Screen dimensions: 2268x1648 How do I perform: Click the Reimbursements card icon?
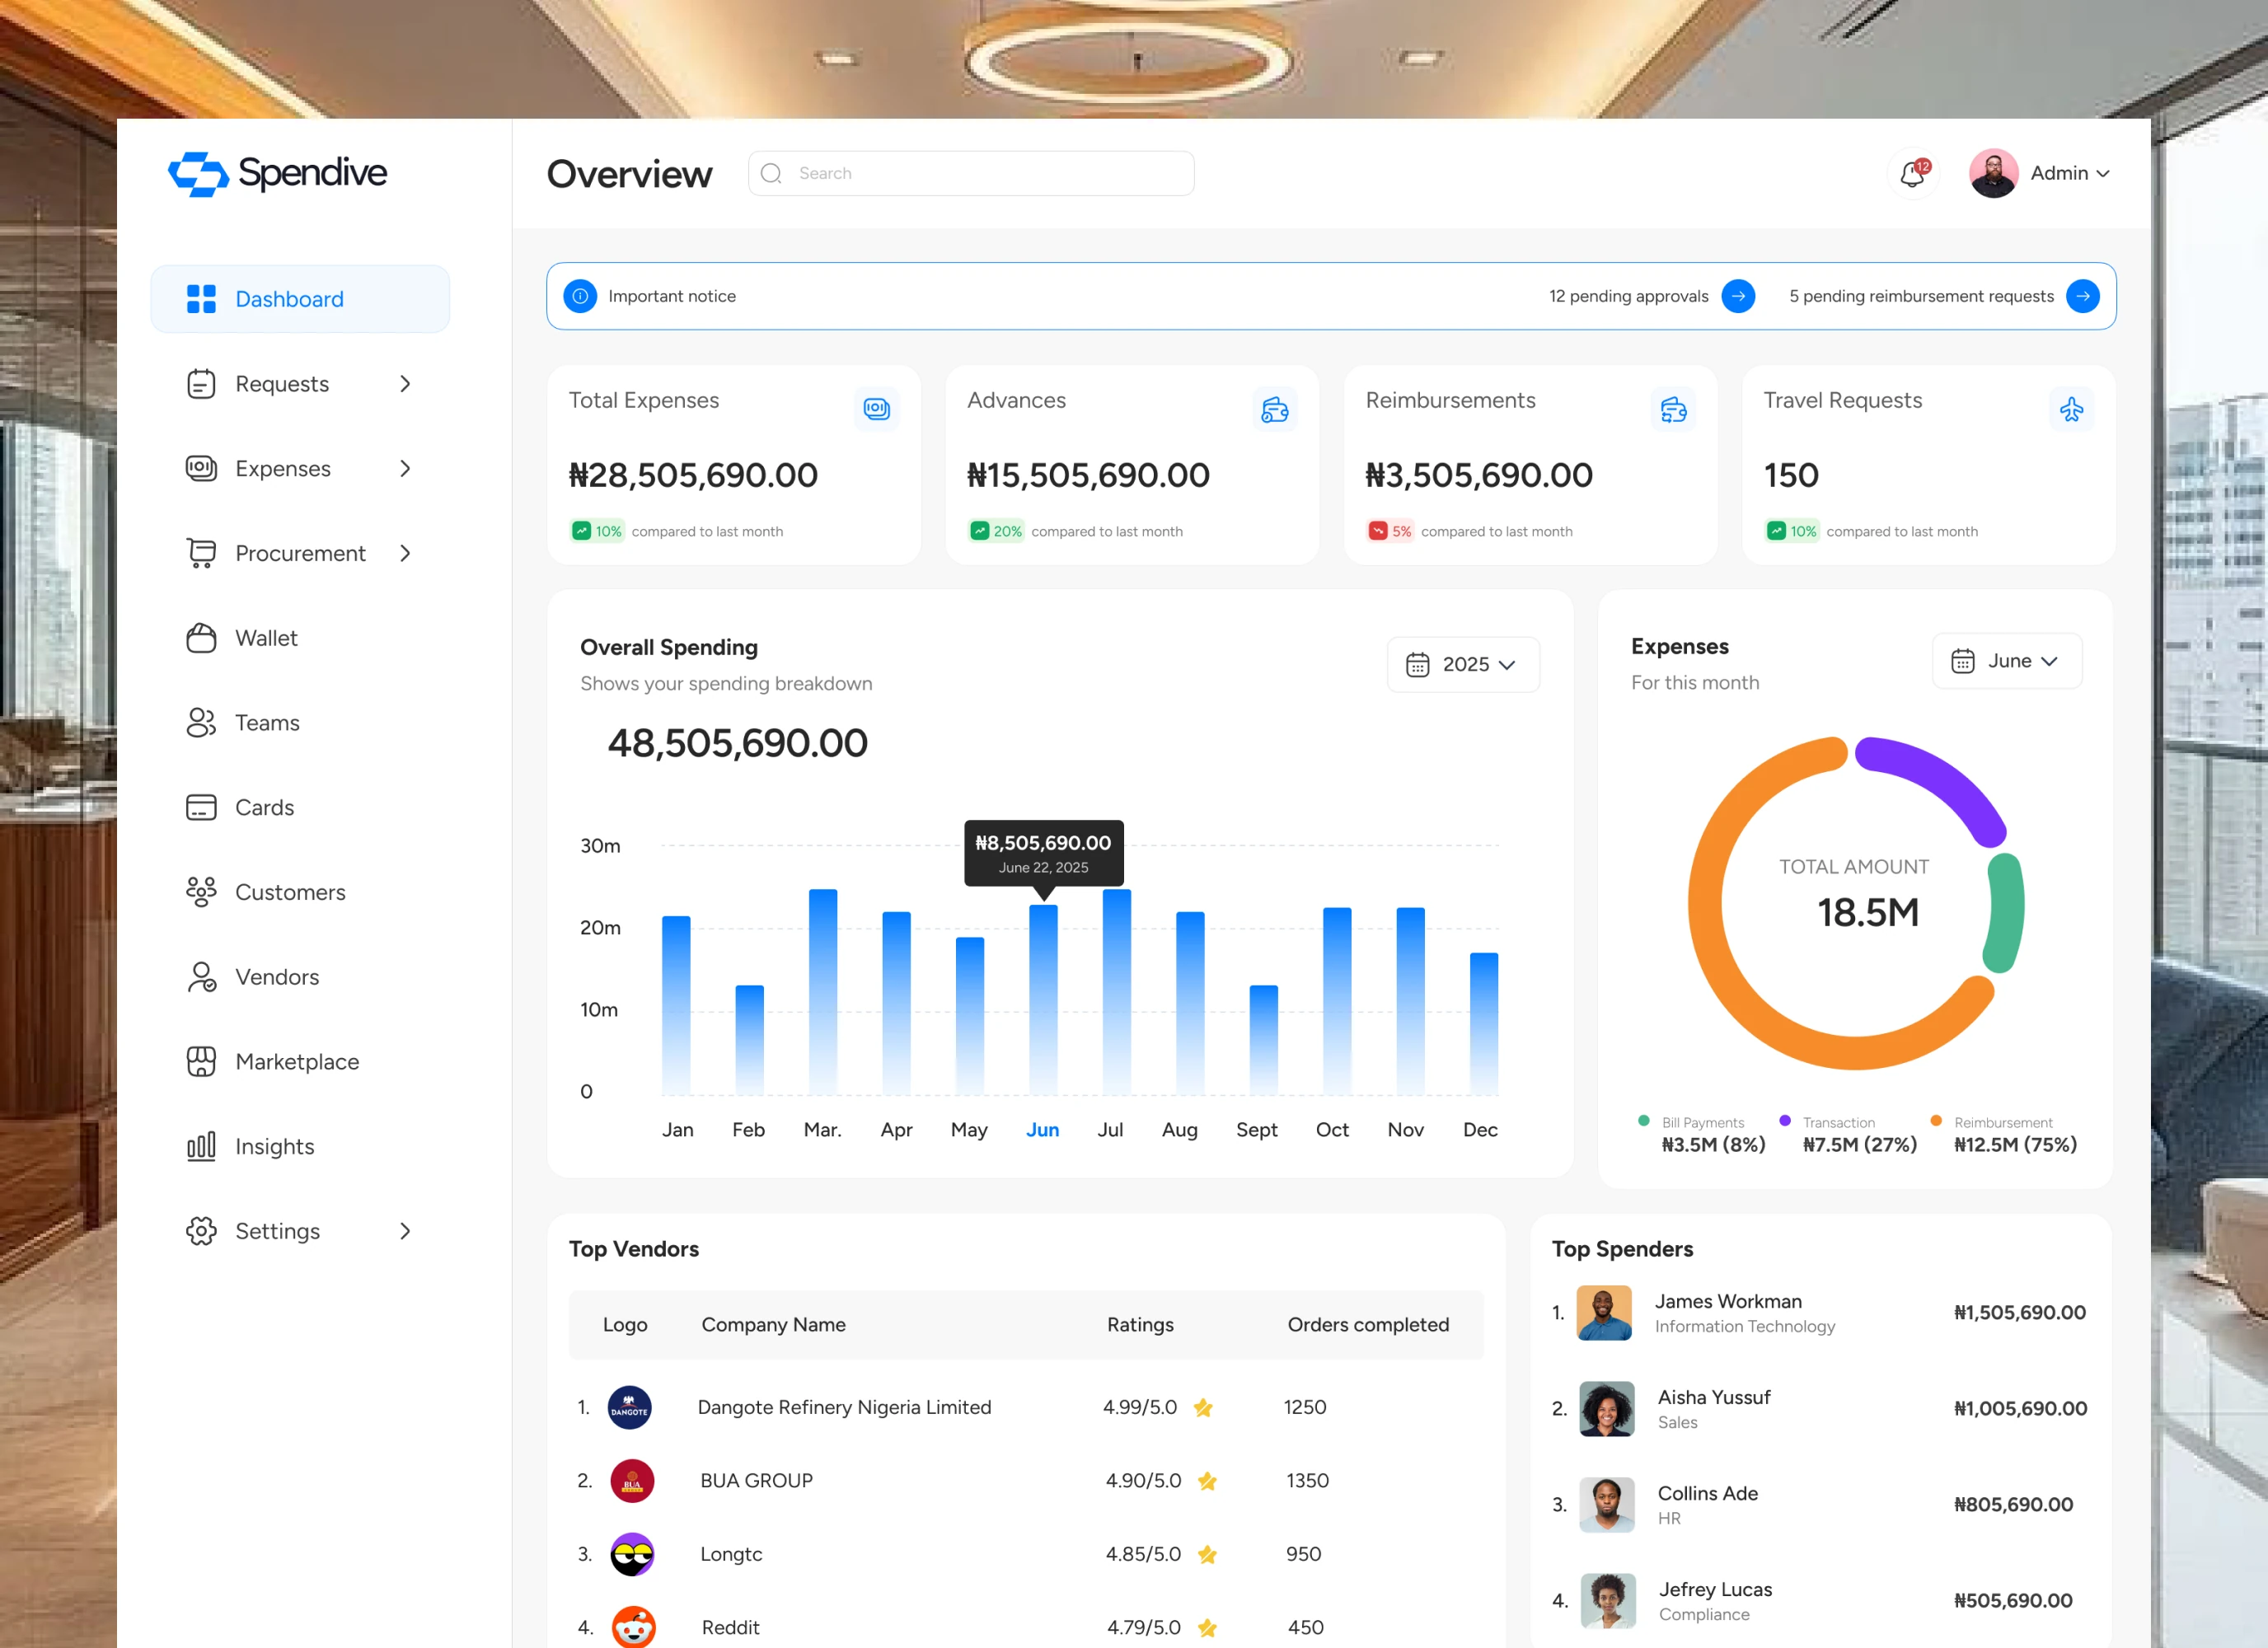(1673, 409)
